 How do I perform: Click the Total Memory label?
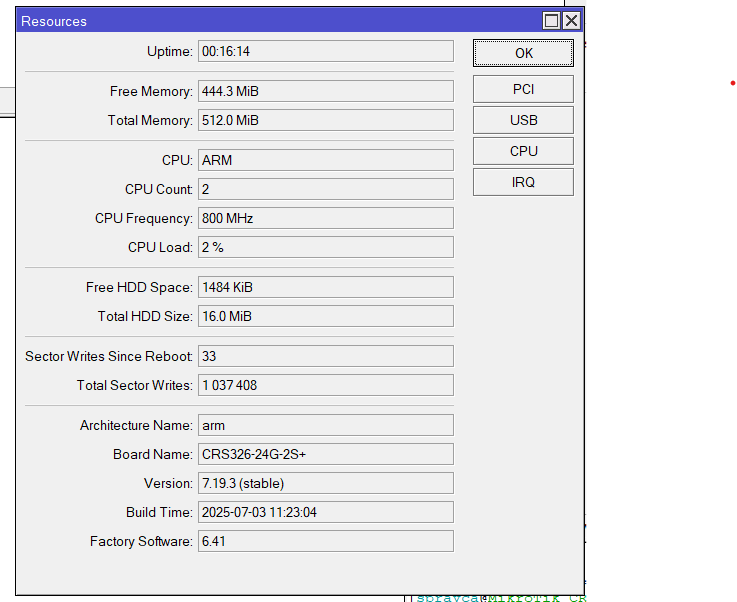[x=150, y=120]
